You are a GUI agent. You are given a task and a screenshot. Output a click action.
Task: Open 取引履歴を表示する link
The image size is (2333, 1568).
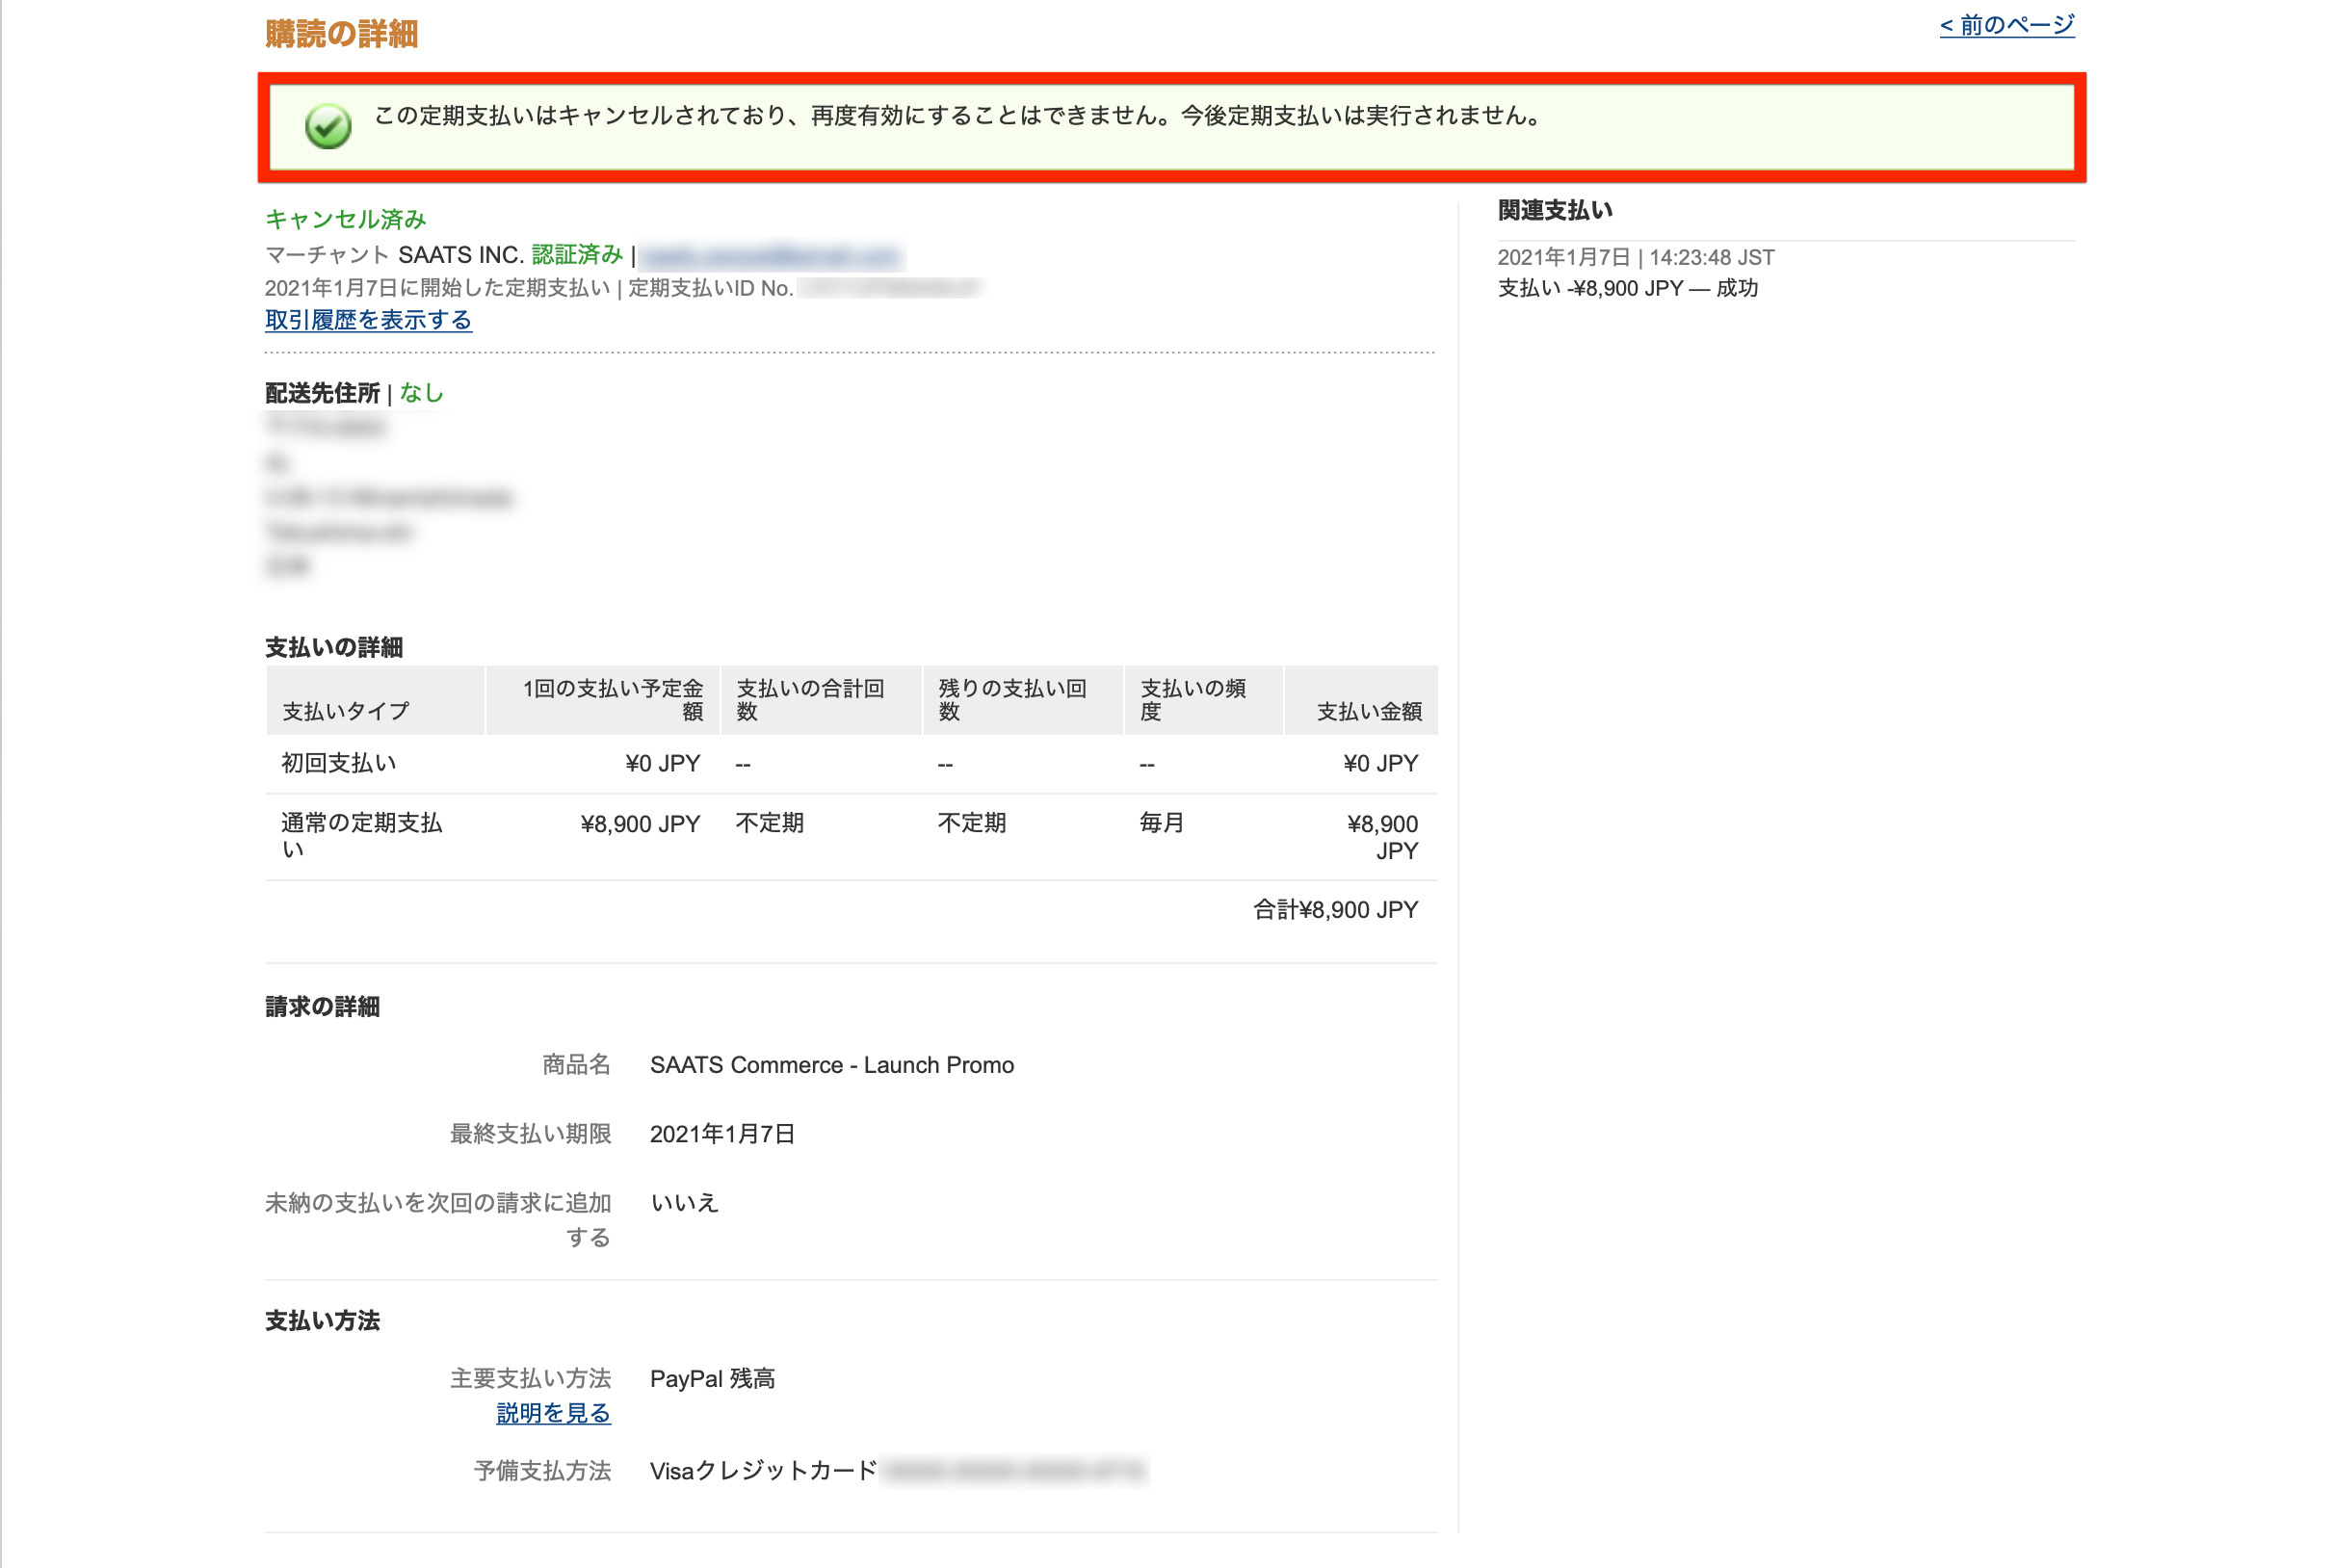click(x=368, y=320)
